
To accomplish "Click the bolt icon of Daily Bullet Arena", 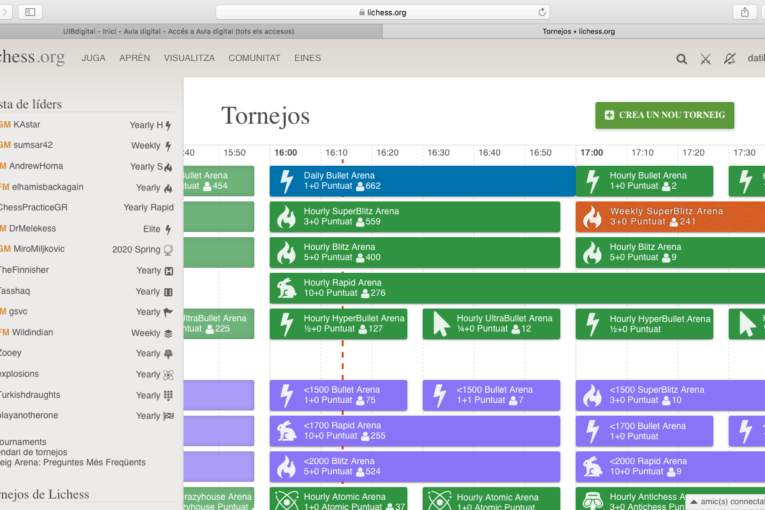I will [287, 181].
